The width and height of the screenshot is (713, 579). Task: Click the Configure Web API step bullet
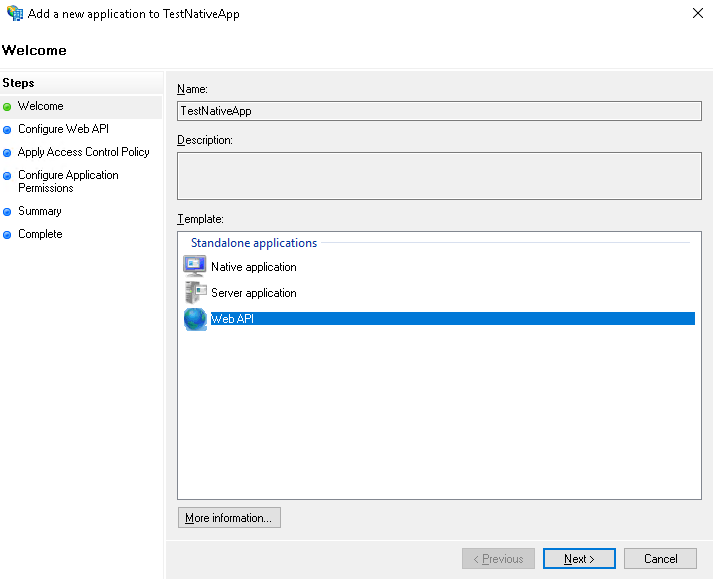point(8,130)
